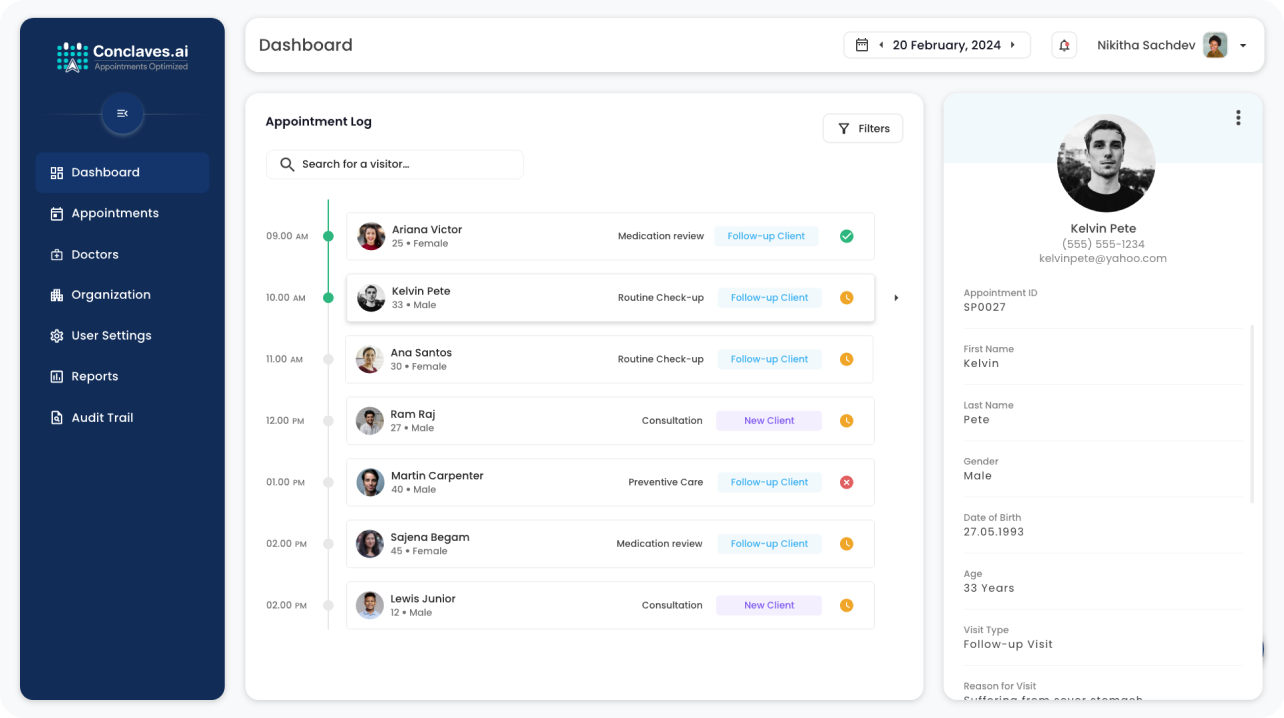This screenshot has height=718, width=1284.
Task: Open the three-dot menu on patient panel
Action: pyautogui.click(x=1238, y=118)
